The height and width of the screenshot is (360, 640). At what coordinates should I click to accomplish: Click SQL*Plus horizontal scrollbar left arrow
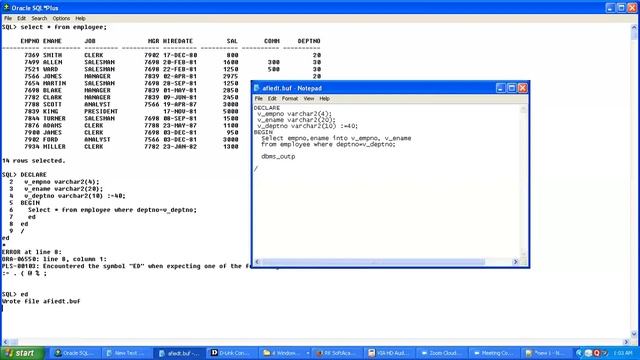pos(5,342)
